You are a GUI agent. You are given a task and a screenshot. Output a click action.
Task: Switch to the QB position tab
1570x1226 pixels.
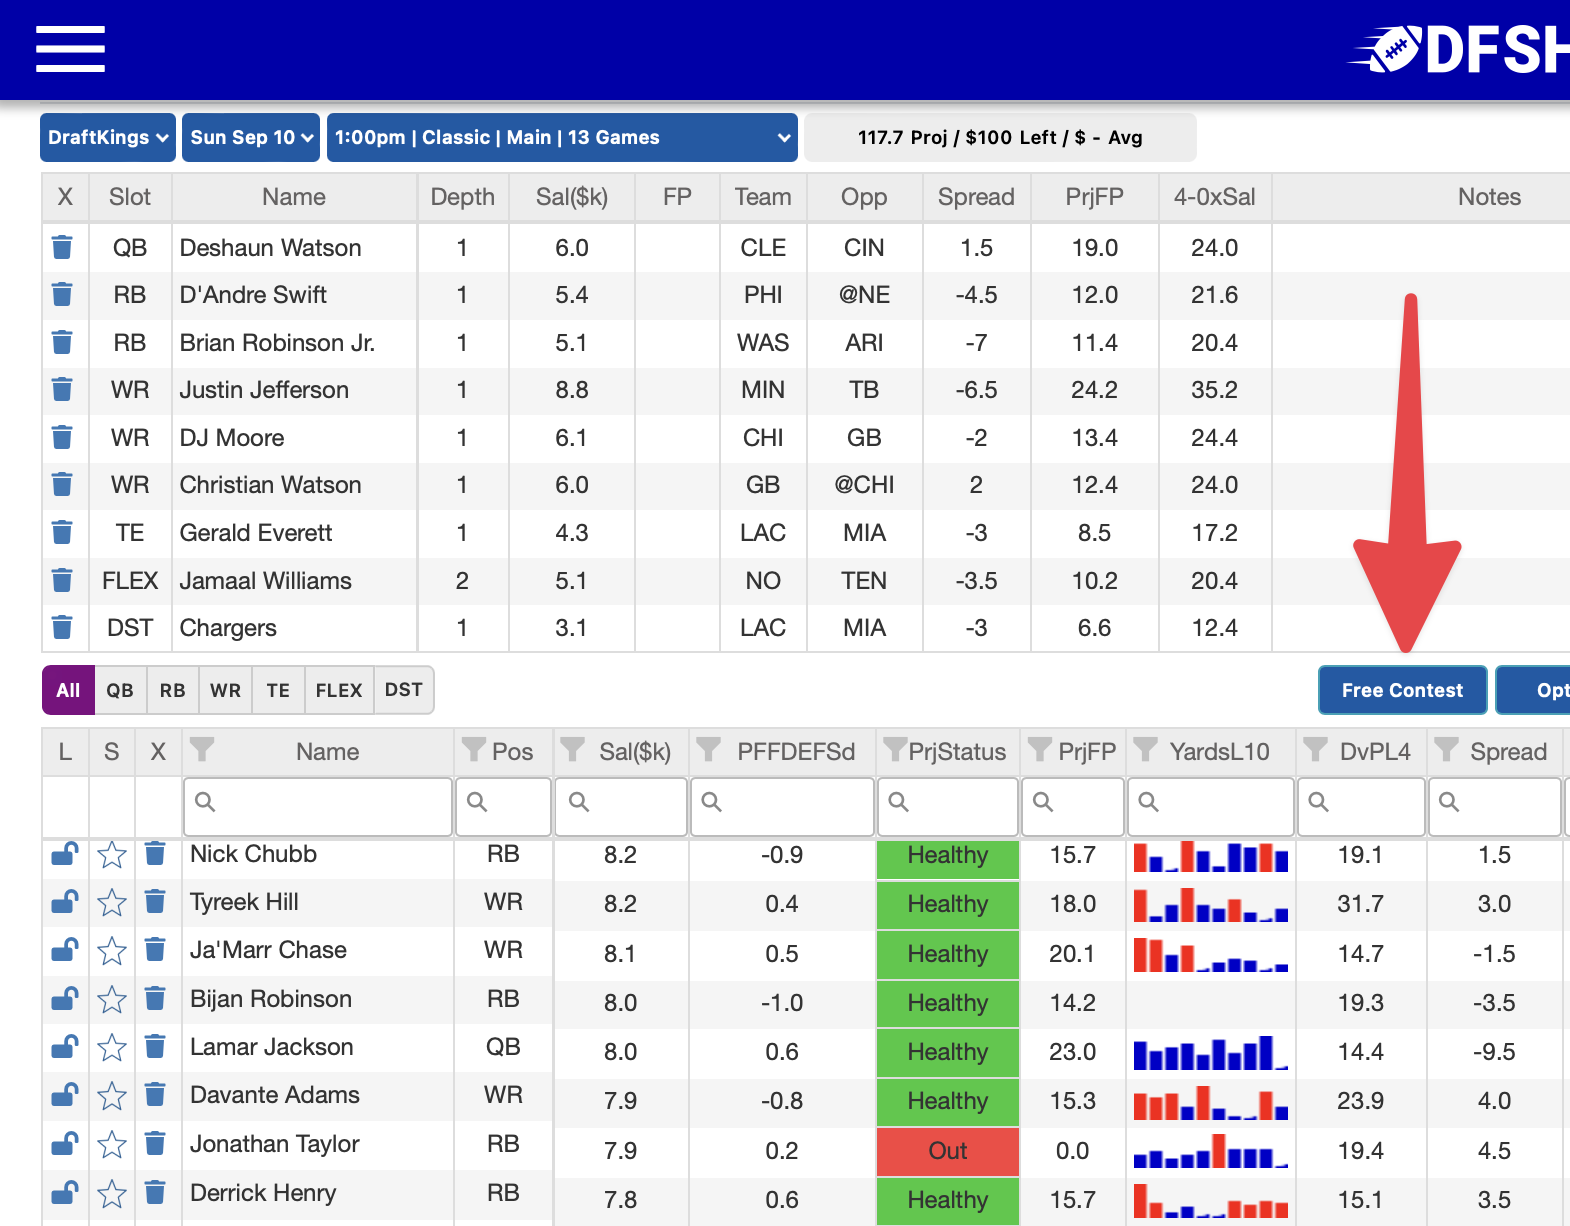point(120,690)
